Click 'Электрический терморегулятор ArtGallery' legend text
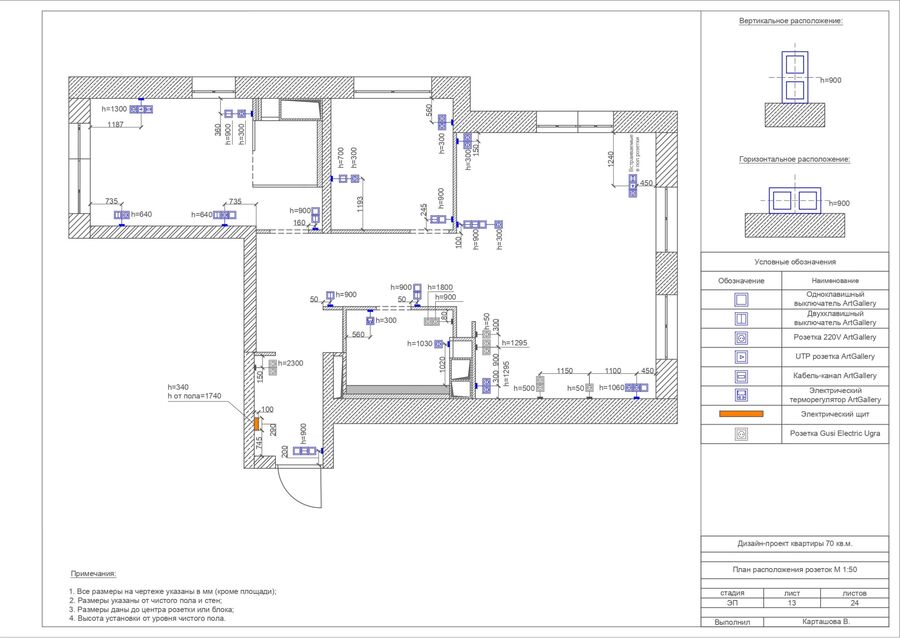This screenshot has width=900, height=638. [835, 395]
